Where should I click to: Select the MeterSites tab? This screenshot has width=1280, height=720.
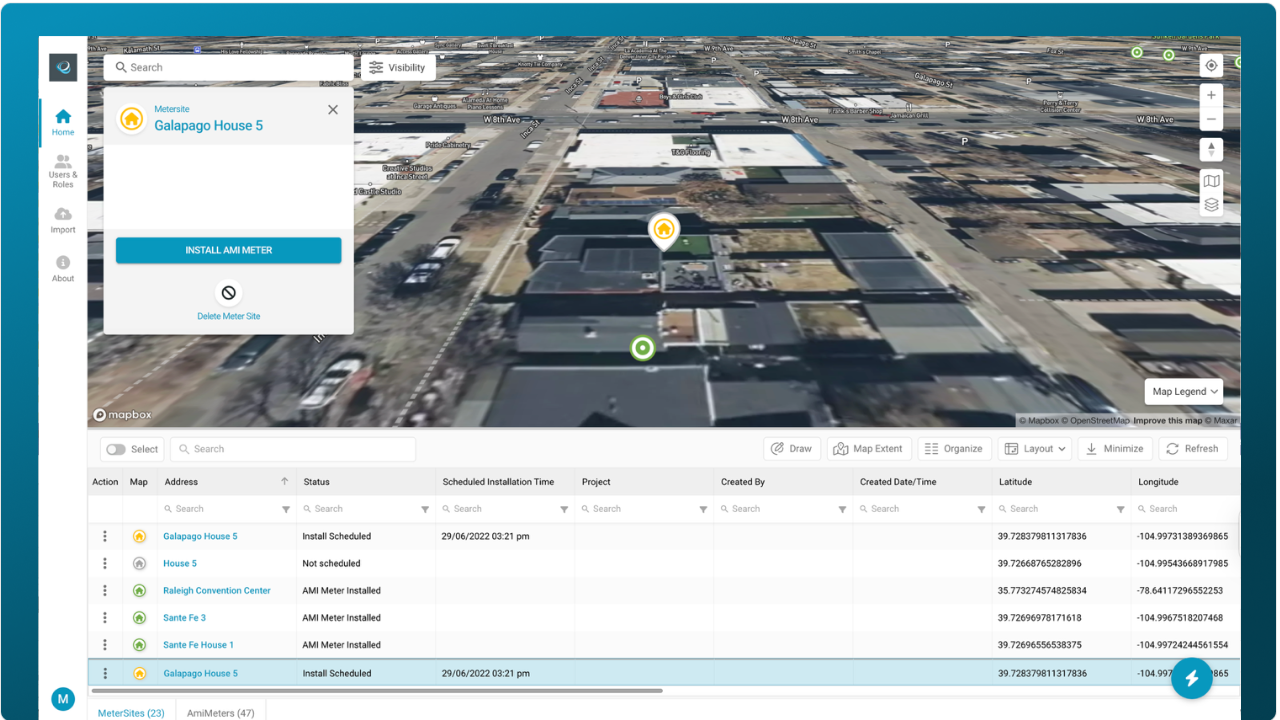click(x=131, y=712)
